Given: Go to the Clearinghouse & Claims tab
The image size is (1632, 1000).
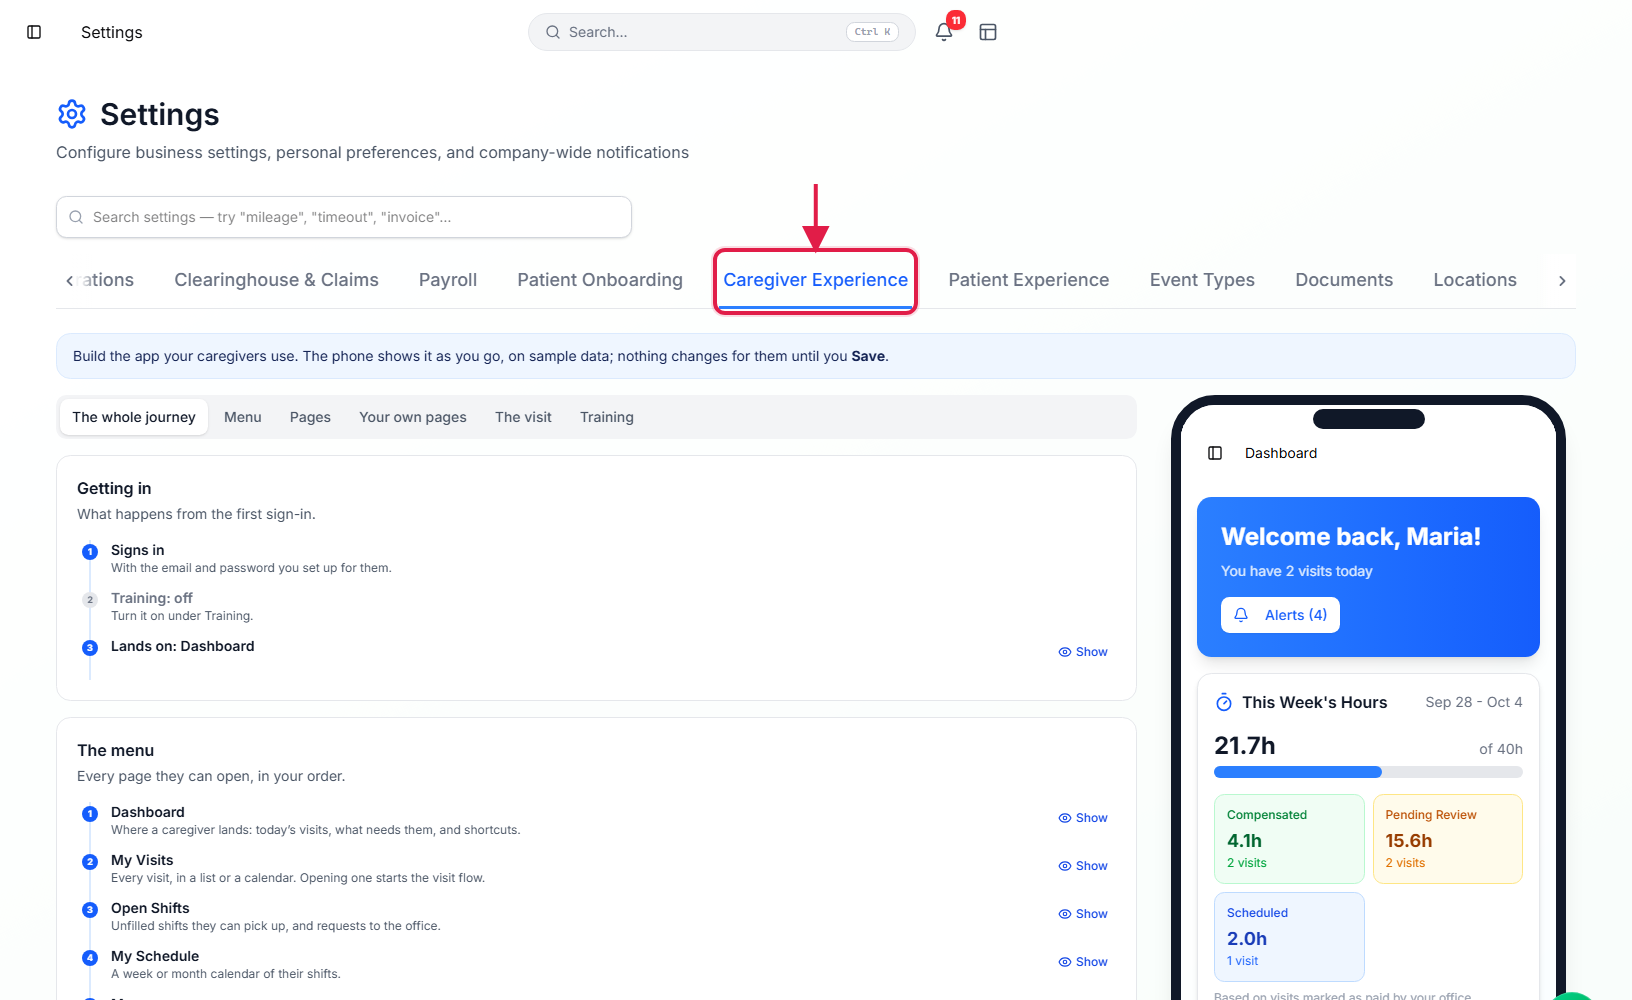Looking at the screenshot, I should 276,280.
